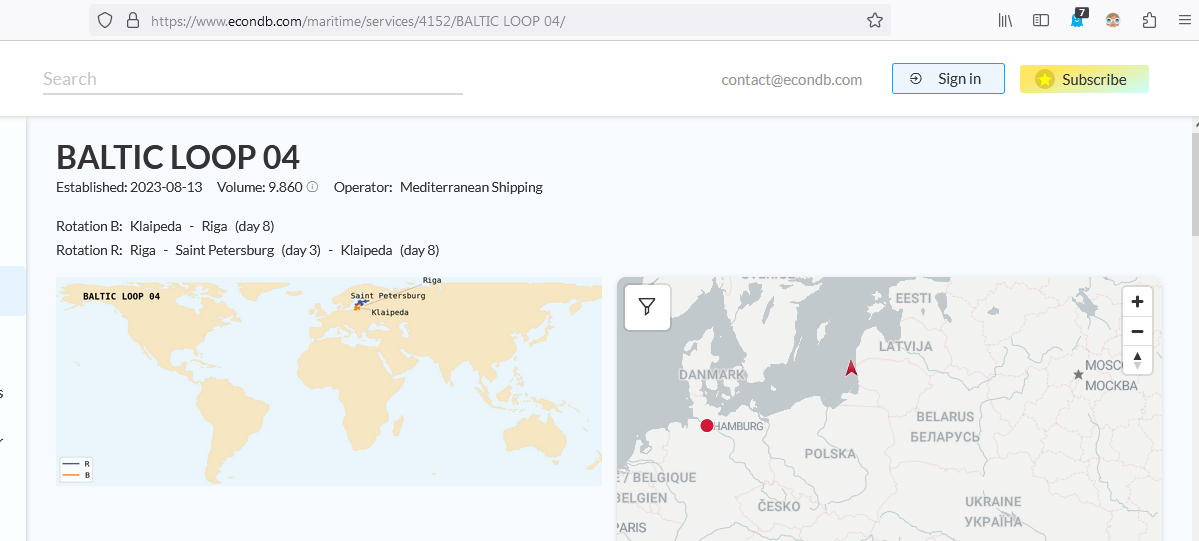Toggle the B rotation legend entry

click(76, 475)
